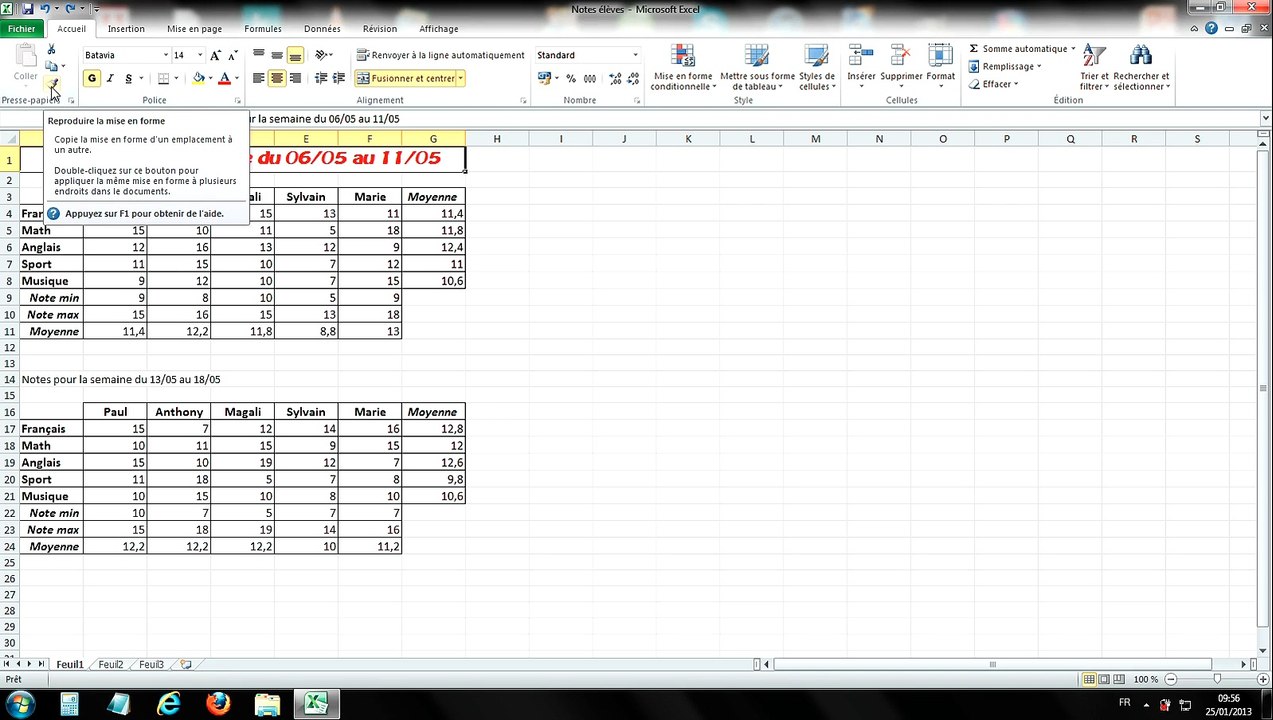The width and height of the screenshot is (1273, 720).
Task: Select the Feuil3 sheet tab
Action: click(151, 664)
